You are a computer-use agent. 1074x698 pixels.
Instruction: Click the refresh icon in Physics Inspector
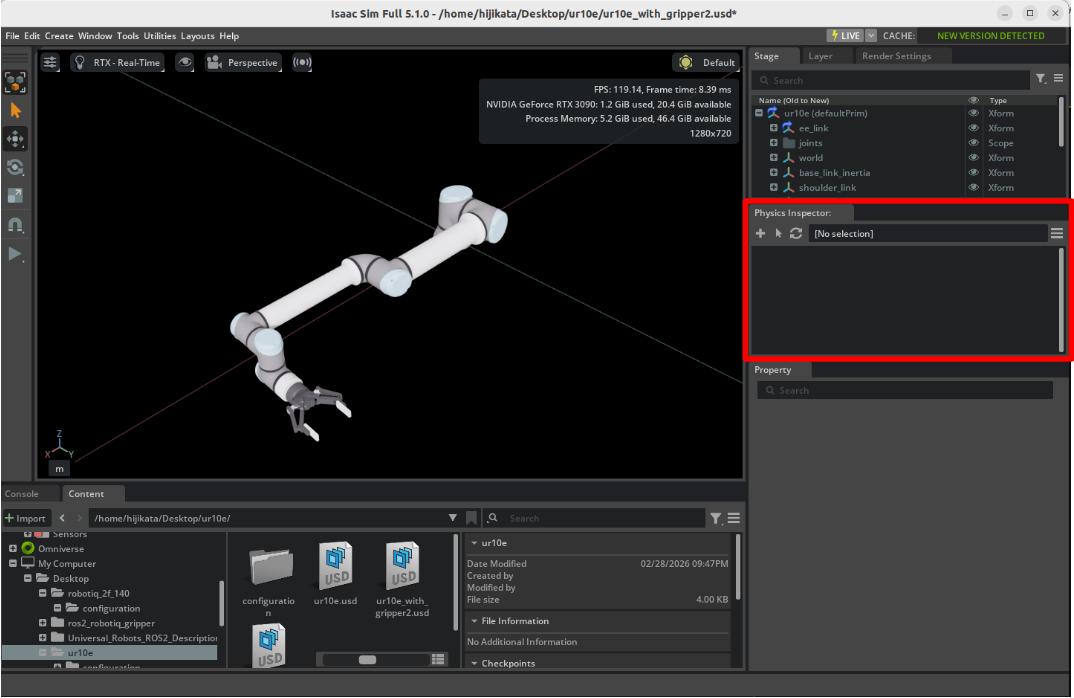tap(795, 233)
